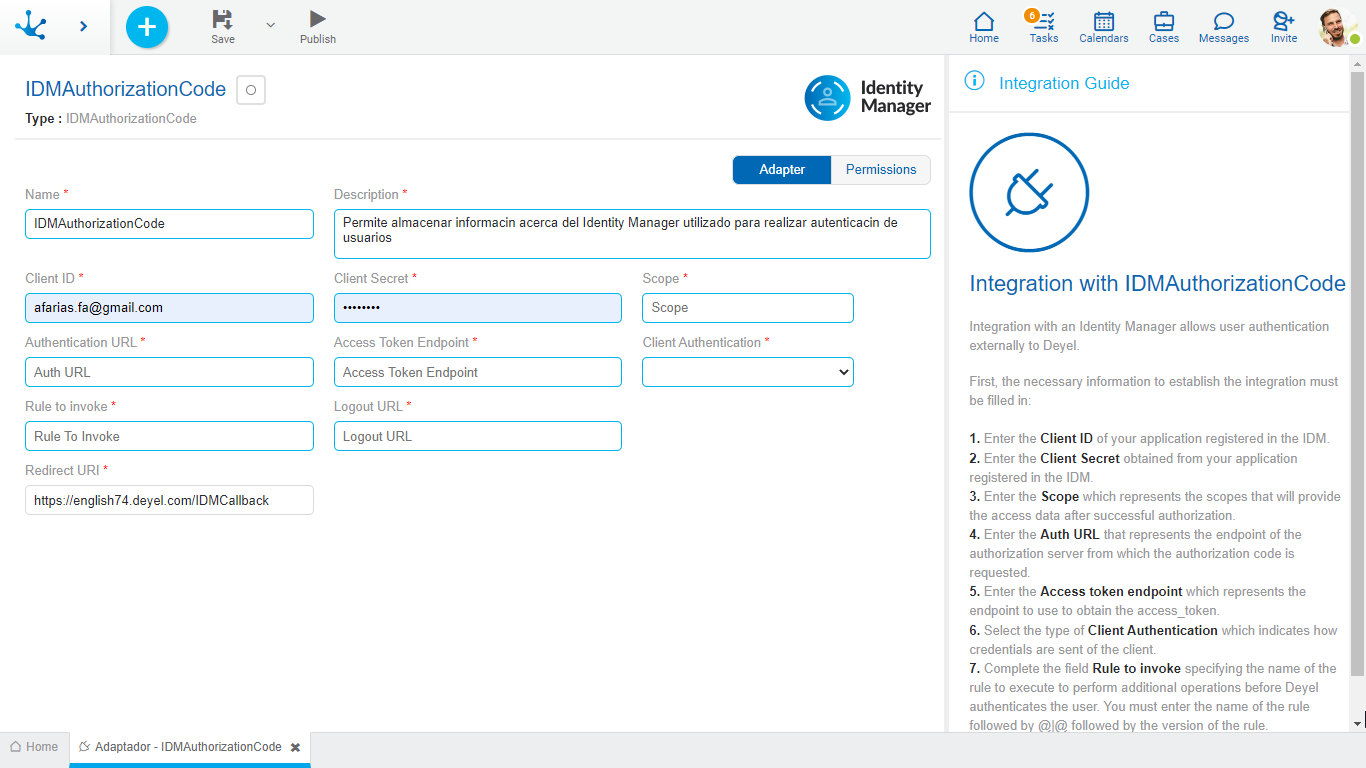Expand the left menu chevron arrow
Screen dimensions: 1366x768
point(83,27)
